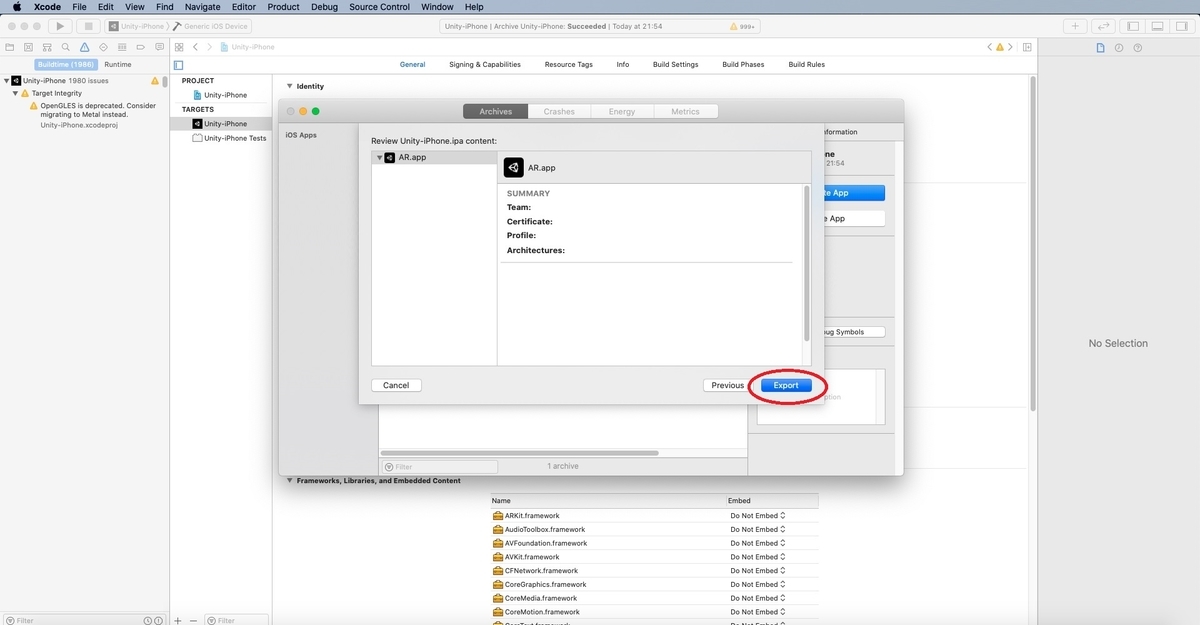
Task: Select the History inspector clock icon
Action: click(1119, 47)
